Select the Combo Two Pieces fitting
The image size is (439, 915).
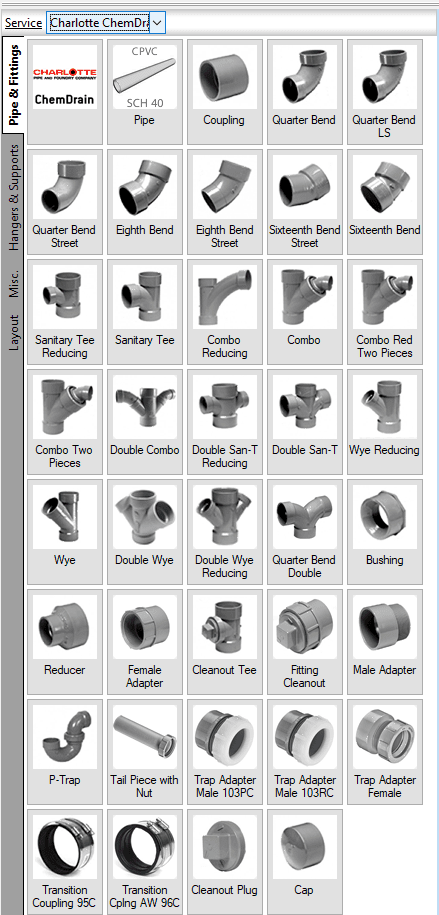click(x=65, y=422)
